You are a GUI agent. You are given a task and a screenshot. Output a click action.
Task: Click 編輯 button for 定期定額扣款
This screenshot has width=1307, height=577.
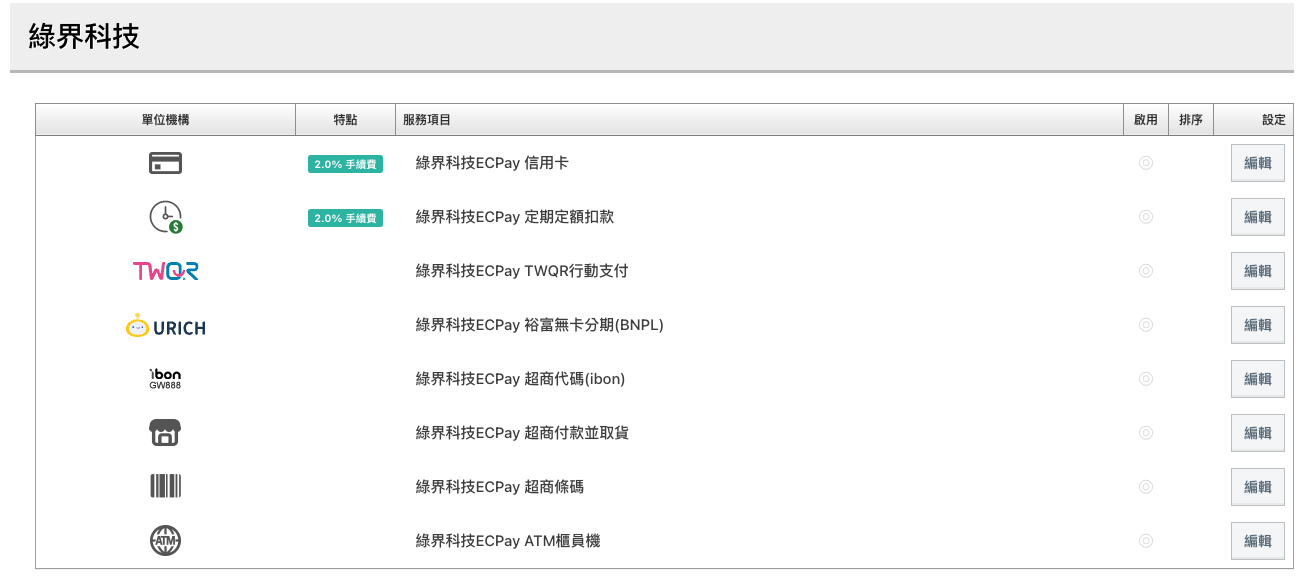1257,217
